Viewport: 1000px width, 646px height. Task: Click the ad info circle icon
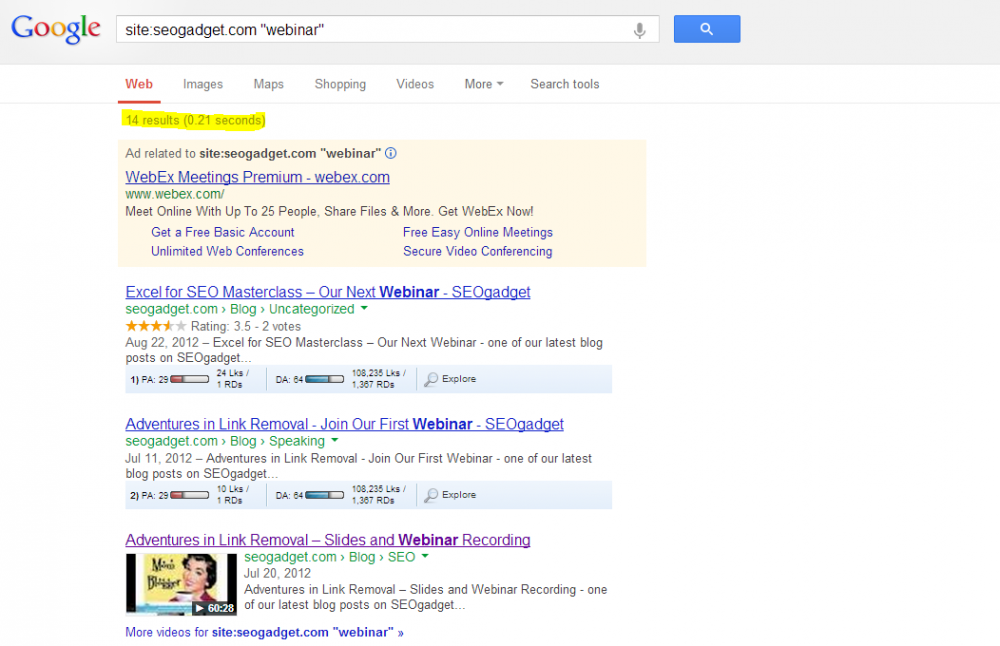click(391, 153)
